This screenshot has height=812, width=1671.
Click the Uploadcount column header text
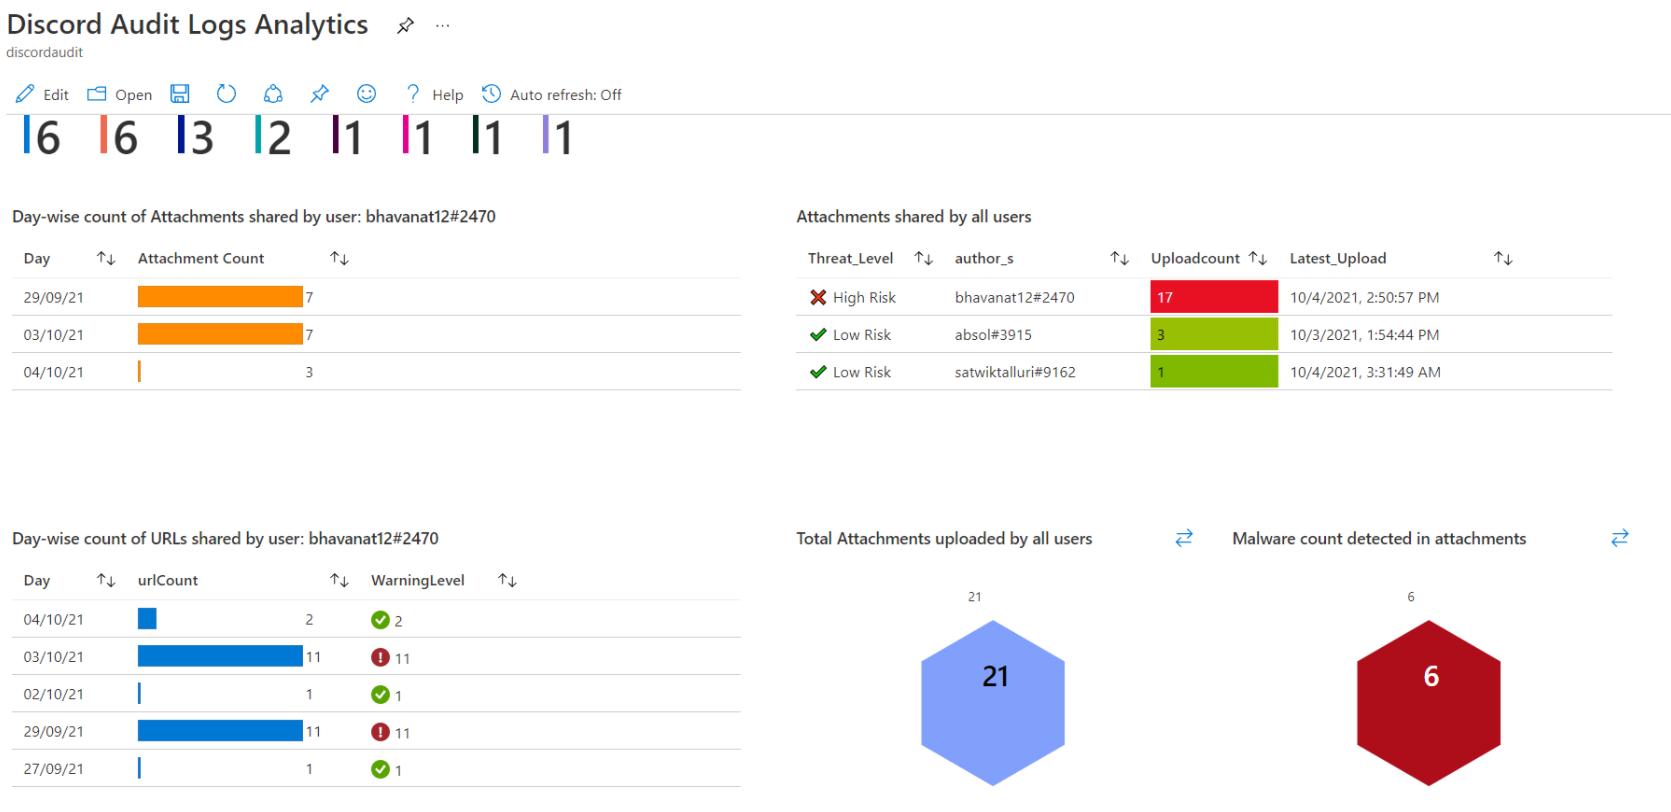1195,258
